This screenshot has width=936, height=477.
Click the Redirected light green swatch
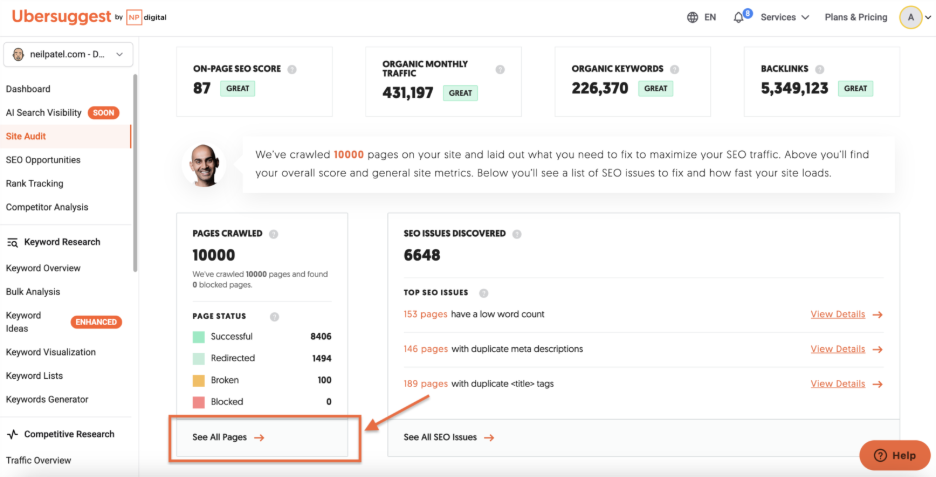(199, 359)
